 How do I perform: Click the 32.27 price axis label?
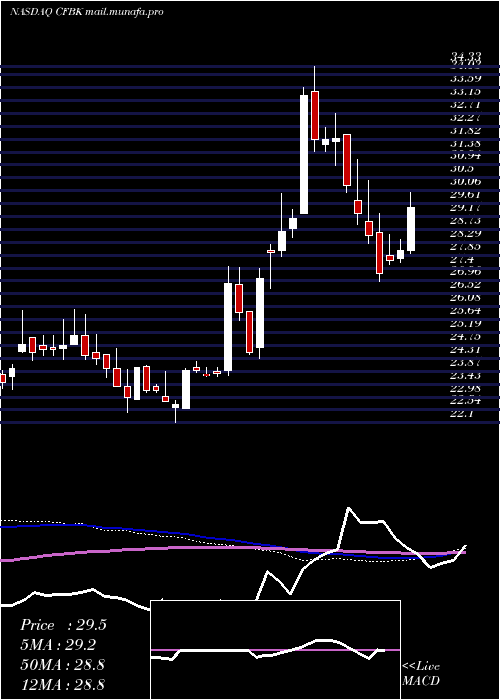pos(466,118)
